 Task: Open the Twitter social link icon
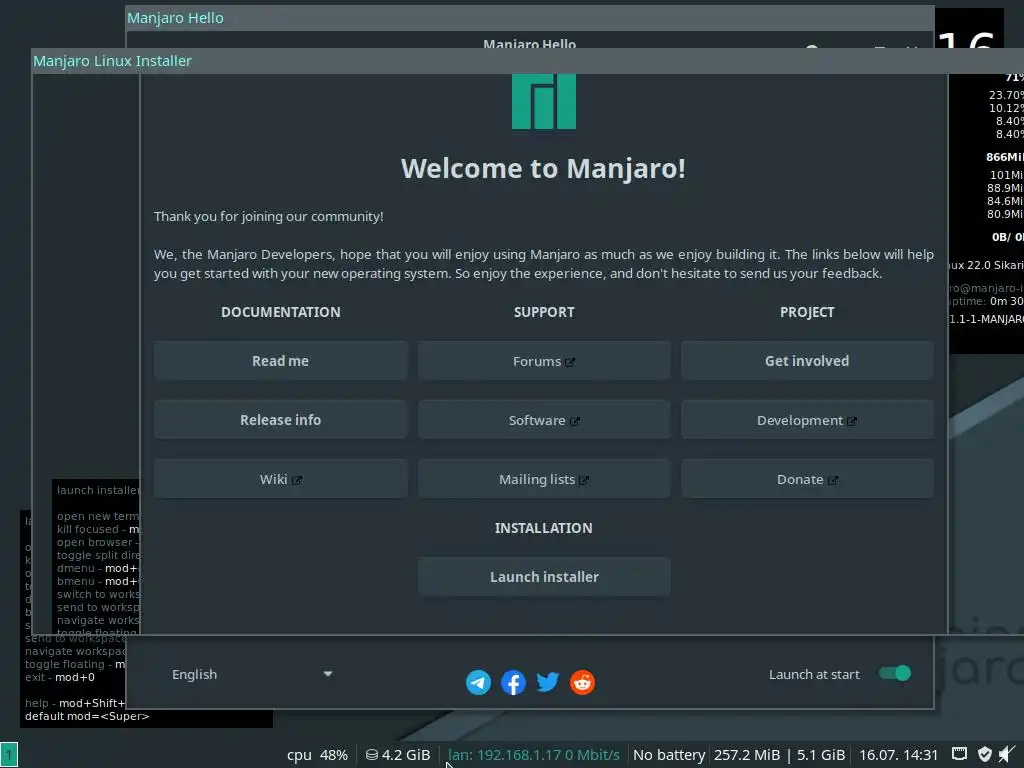point(548,682)
